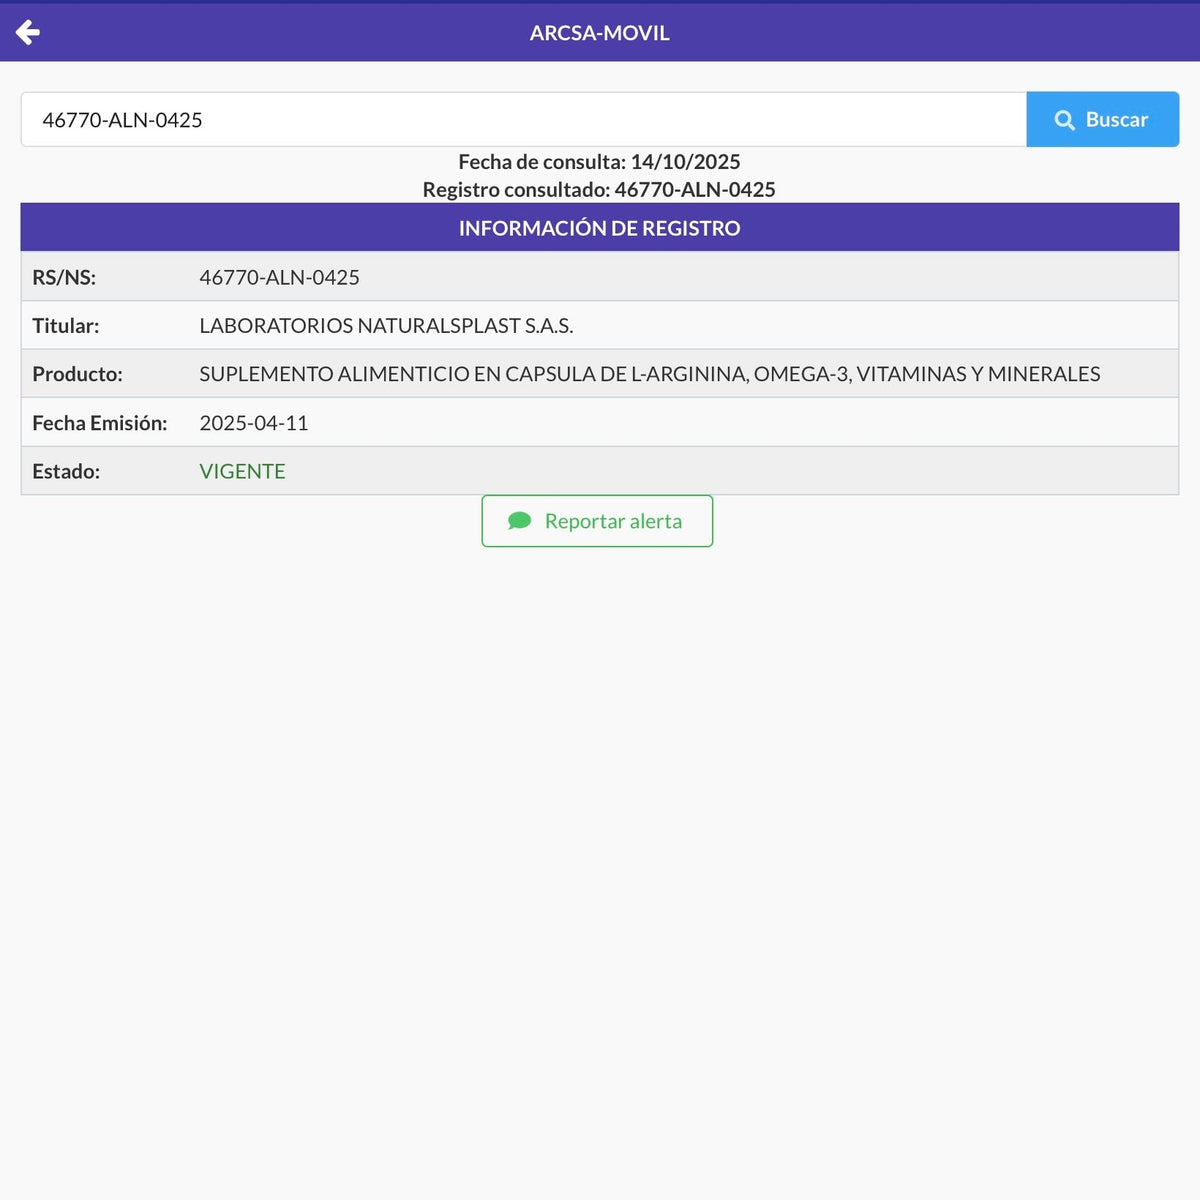1200x1200 pixels.
Task: Click the Estado row label
Action: coord(66,471)
